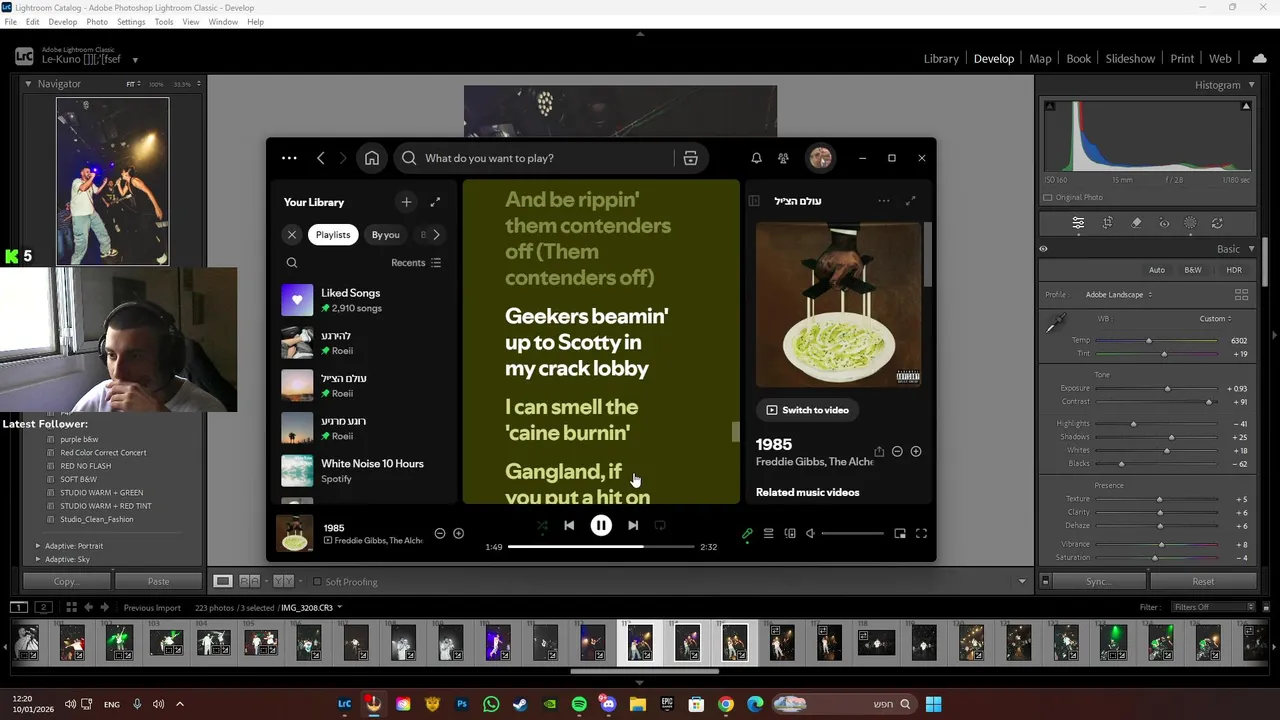Image resolution: width=1280 pixels, height=720 pixels.
Task: Clear the Playlists library filter
Action: tap(292, 235)
